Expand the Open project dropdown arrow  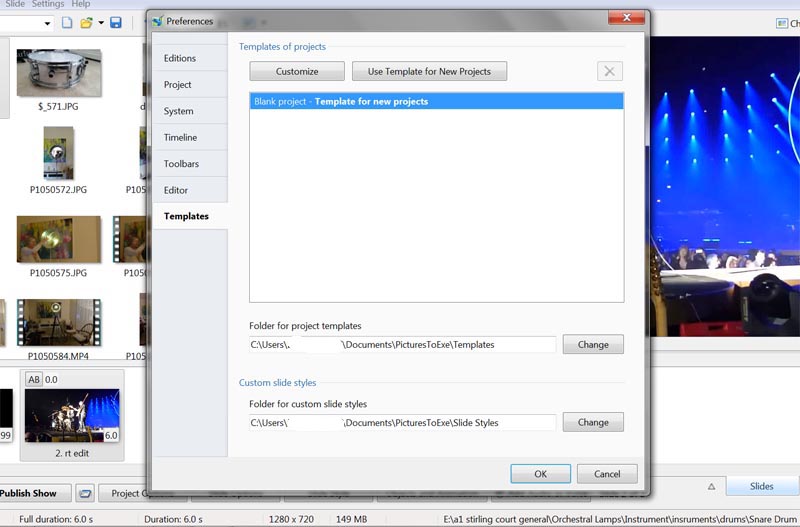click(x=101, y=23)
